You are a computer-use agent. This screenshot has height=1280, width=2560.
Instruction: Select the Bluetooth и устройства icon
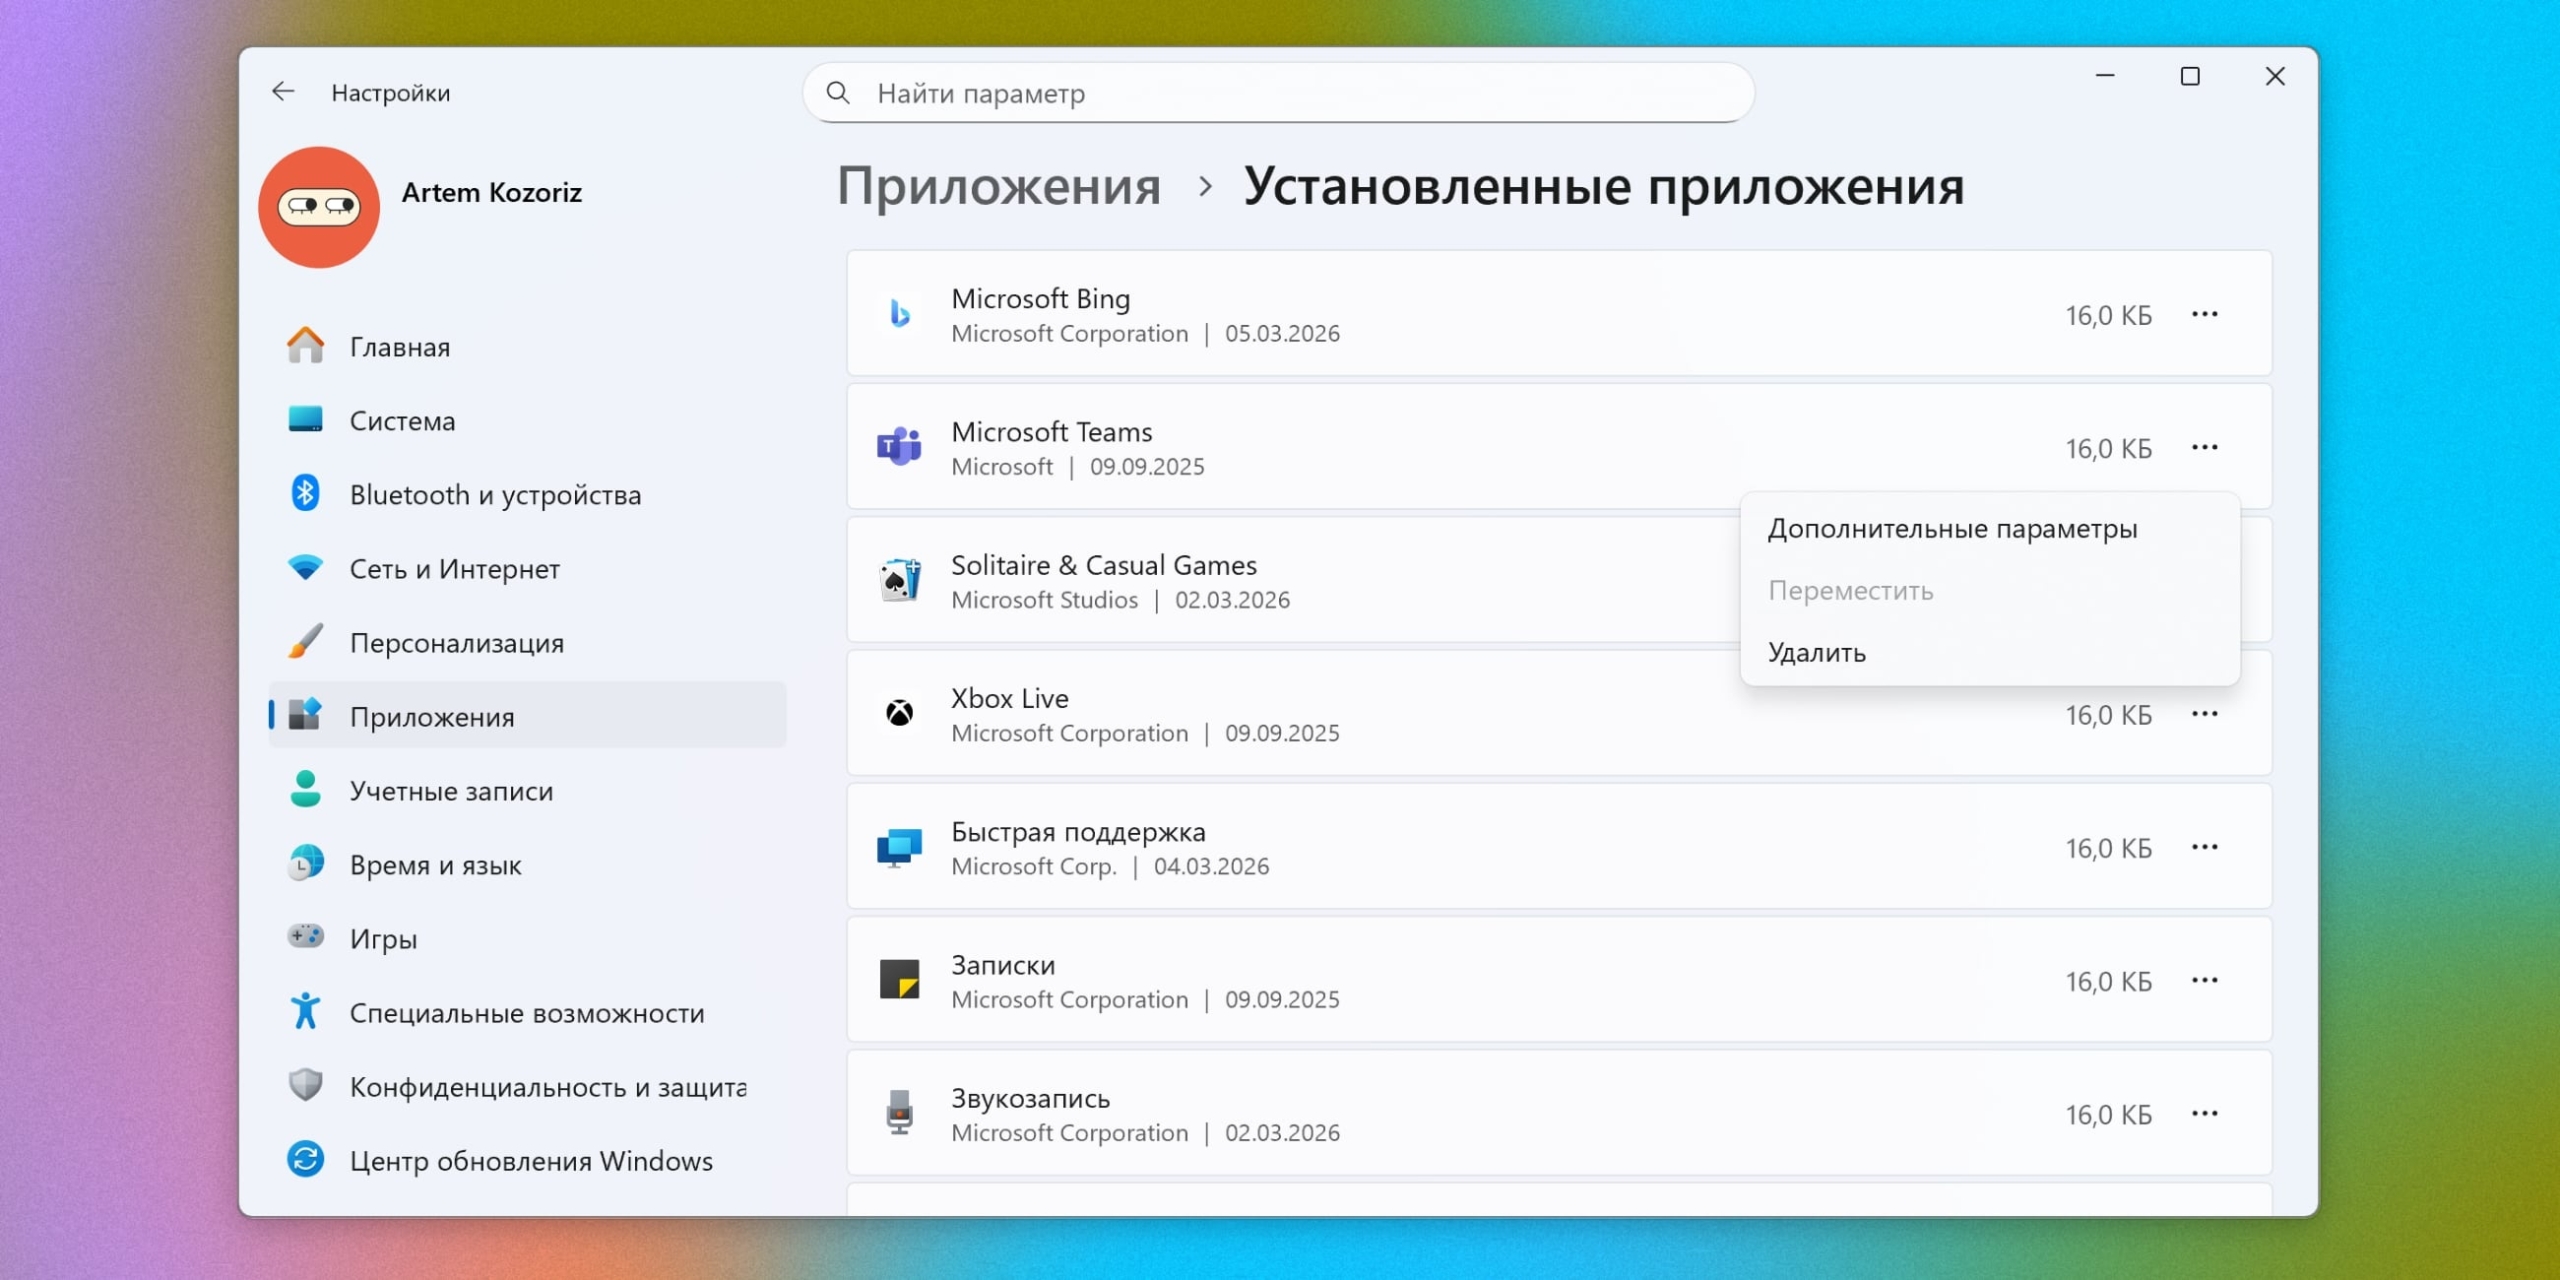(306, 493)
